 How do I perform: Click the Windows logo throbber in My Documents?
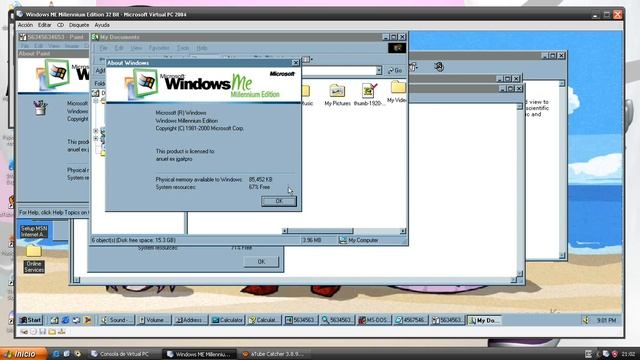pyautogui.click(x=397, y=48)
